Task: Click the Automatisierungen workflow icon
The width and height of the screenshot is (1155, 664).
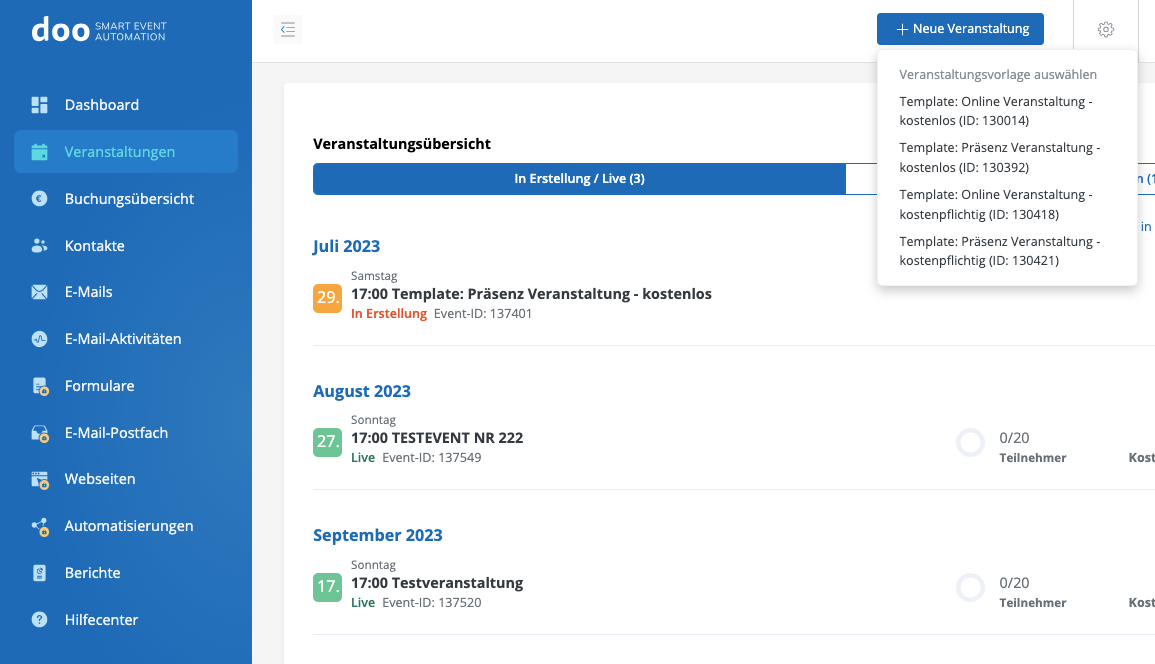Action: tap(40, 526)
